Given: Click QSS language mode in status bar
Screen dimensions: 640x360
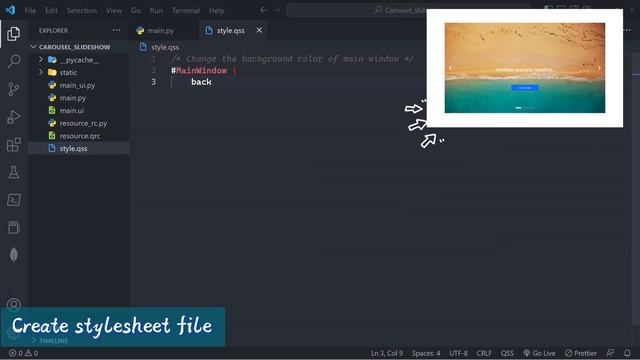Looking at the screenshot, I should click(x=507, y=353).
